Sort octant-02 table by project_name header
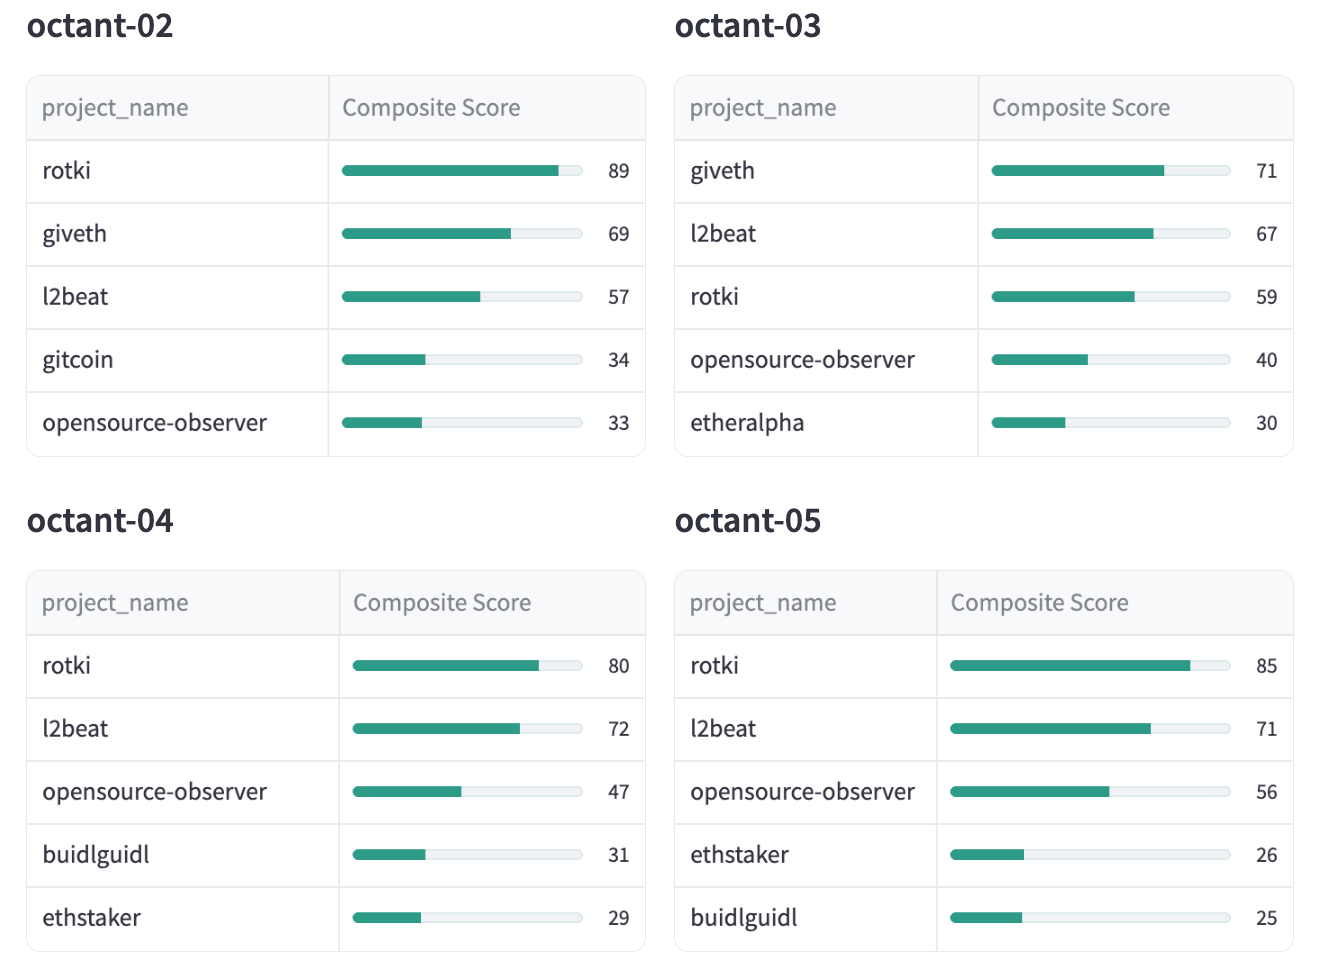This screenshot has width=1334, height=980. pyautogui.click(x=115, y=108)
